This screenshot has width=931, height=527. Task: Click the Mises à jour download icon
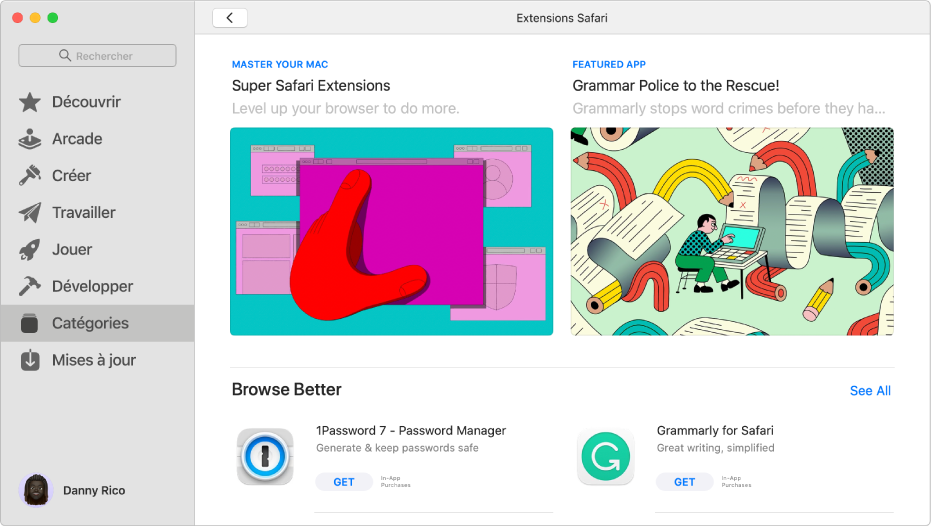pyautogui.click(x=30, y=360)
